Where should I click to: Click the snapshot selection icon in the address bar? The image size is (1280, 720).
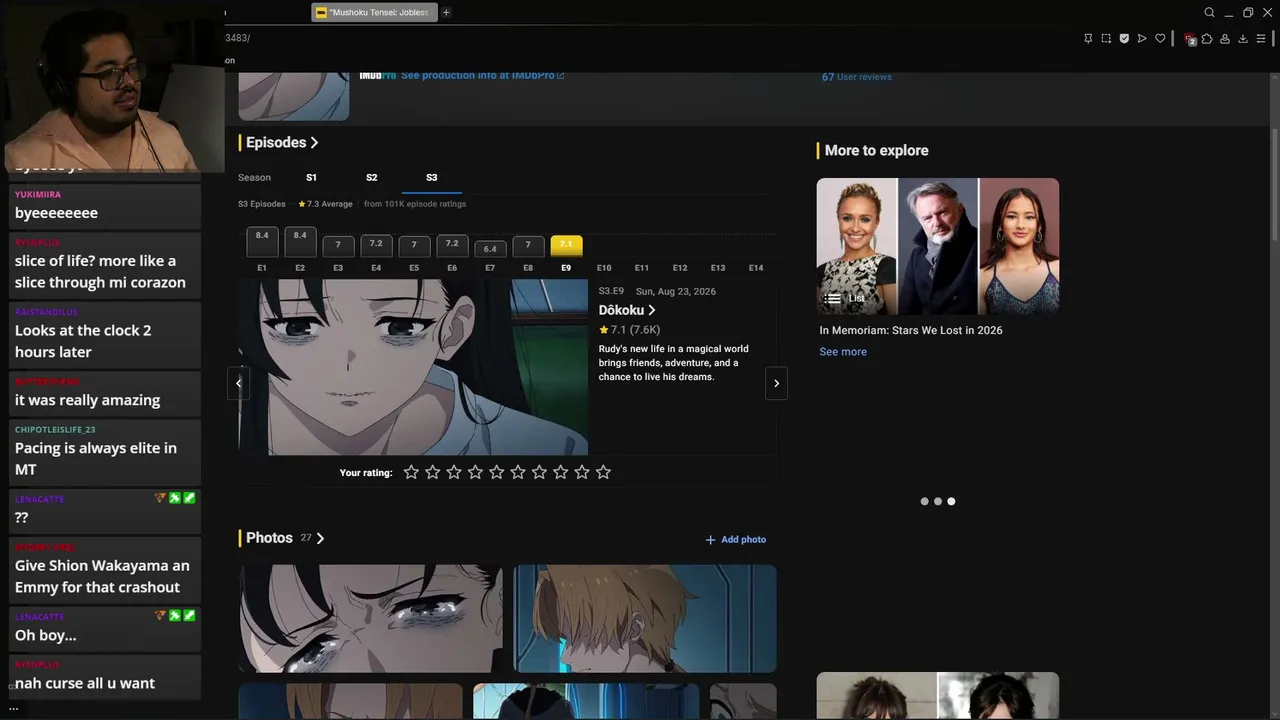(x=1106, y=38)
